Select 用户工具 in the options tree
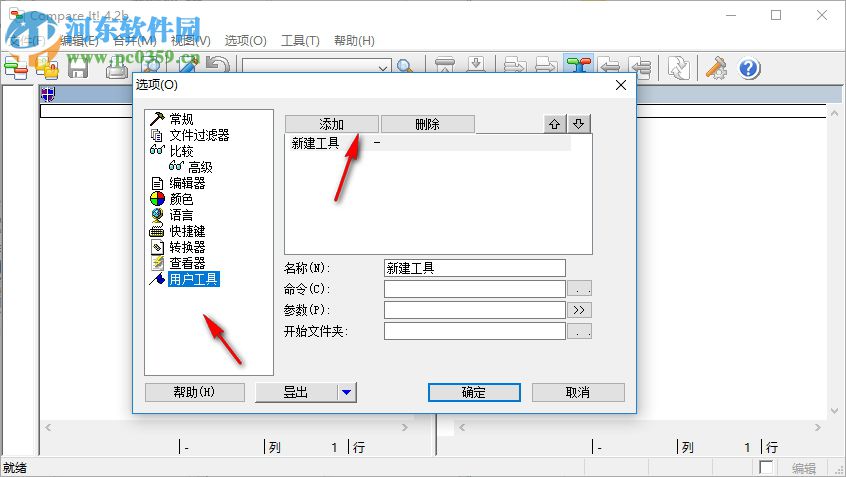Screen dimensions: 846x477 [x=193, y=279]
